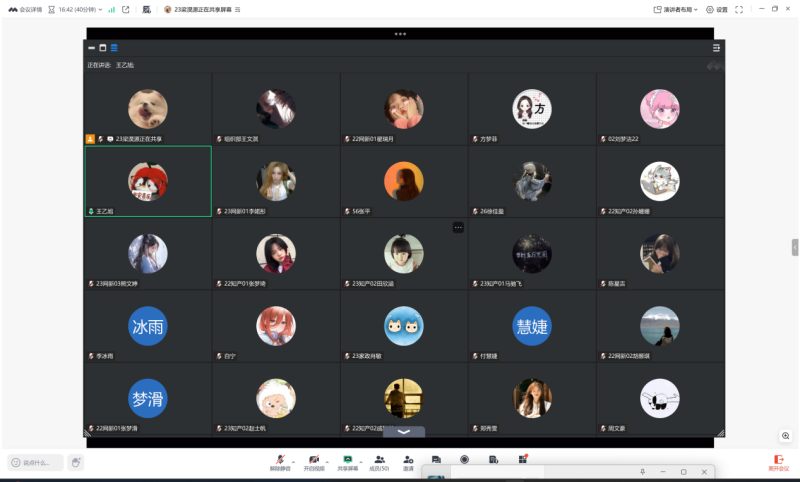Switch to blue grid view in shared window

coord(114,47)
